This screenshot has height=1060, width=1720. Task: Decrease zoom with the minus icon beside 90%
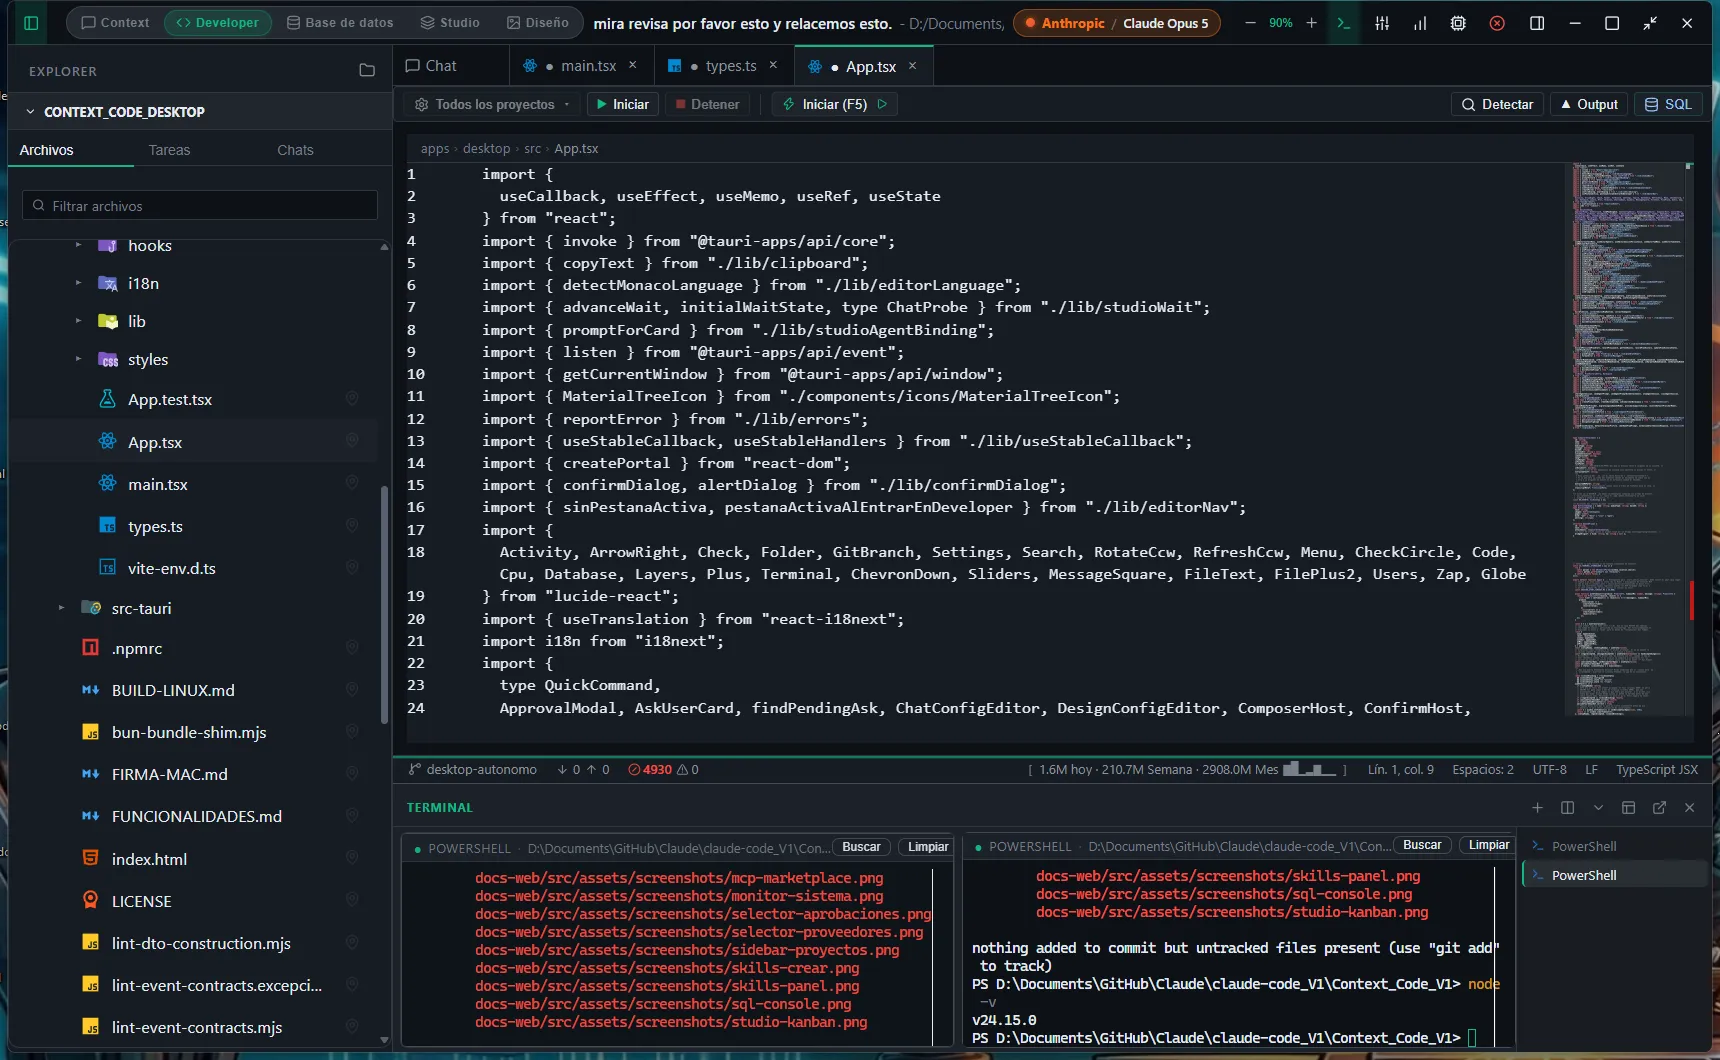1250,23
